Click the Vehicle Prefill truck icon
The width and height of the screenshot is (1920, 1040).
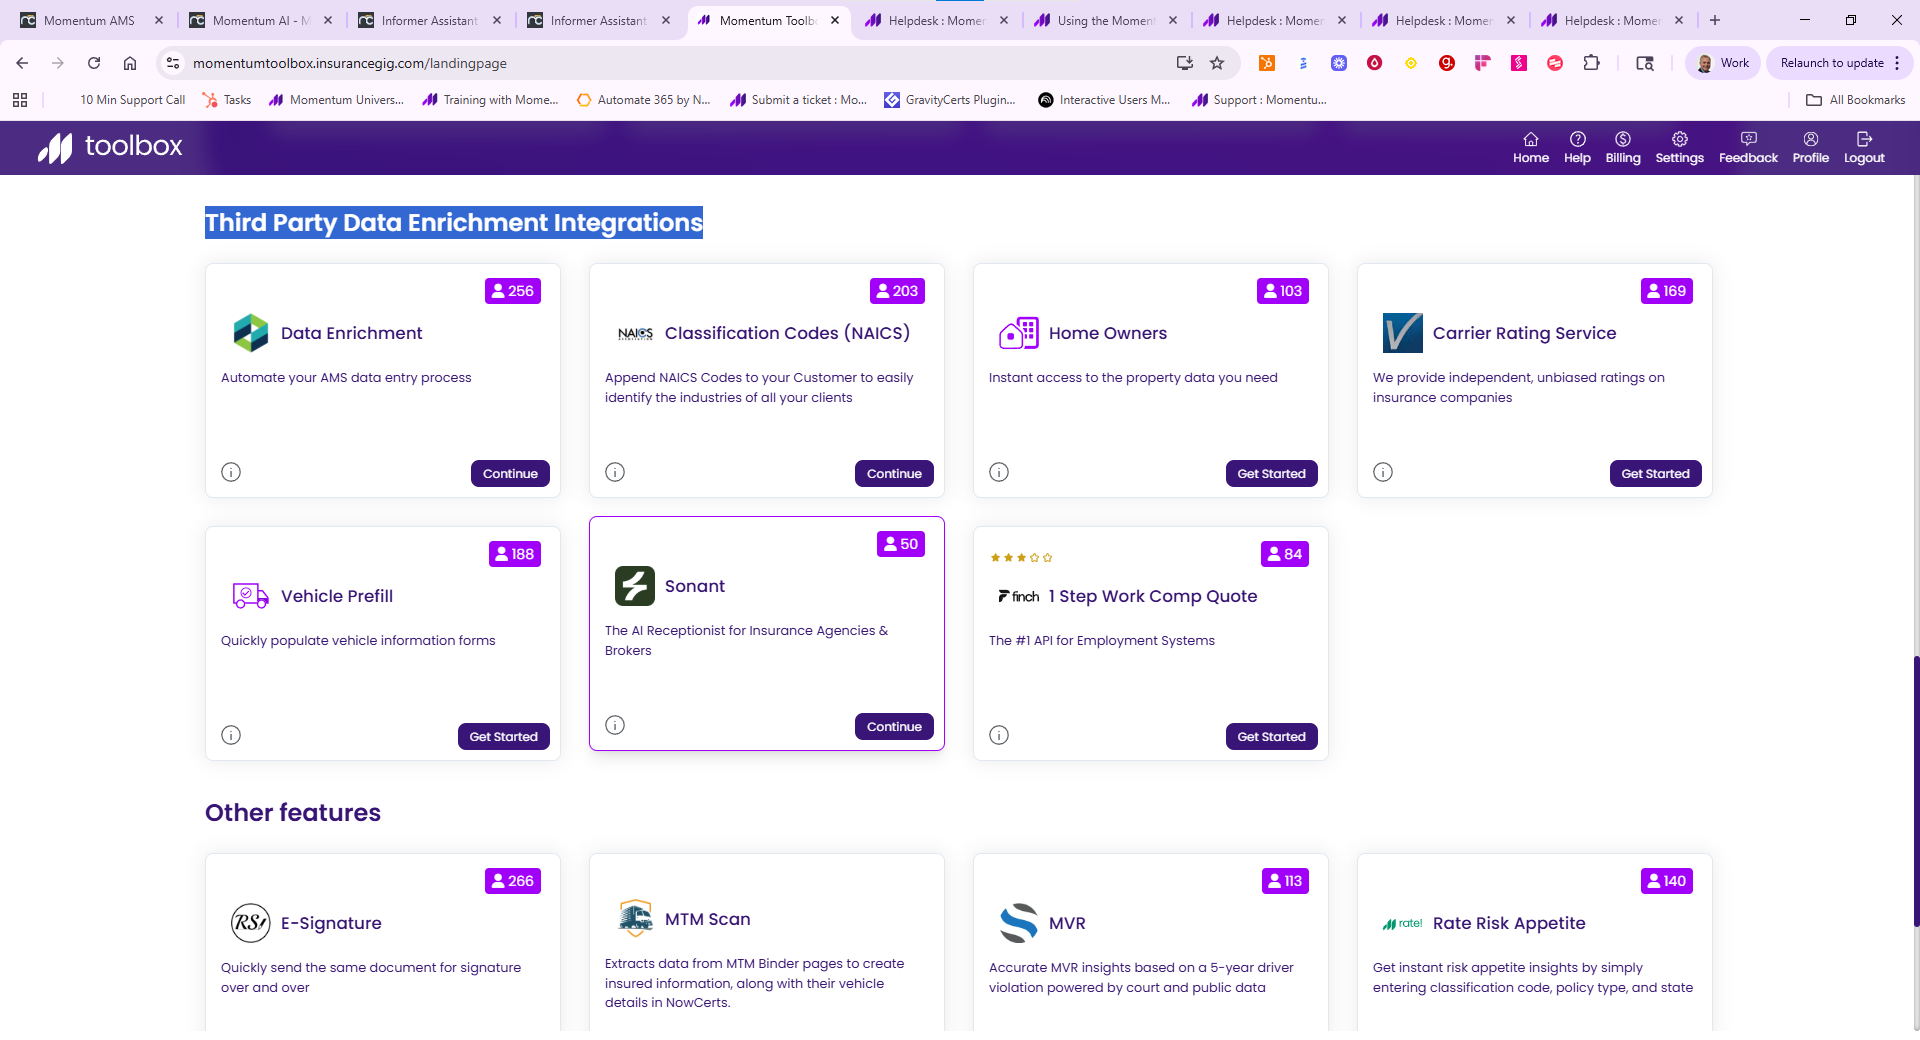pos(250,596)
